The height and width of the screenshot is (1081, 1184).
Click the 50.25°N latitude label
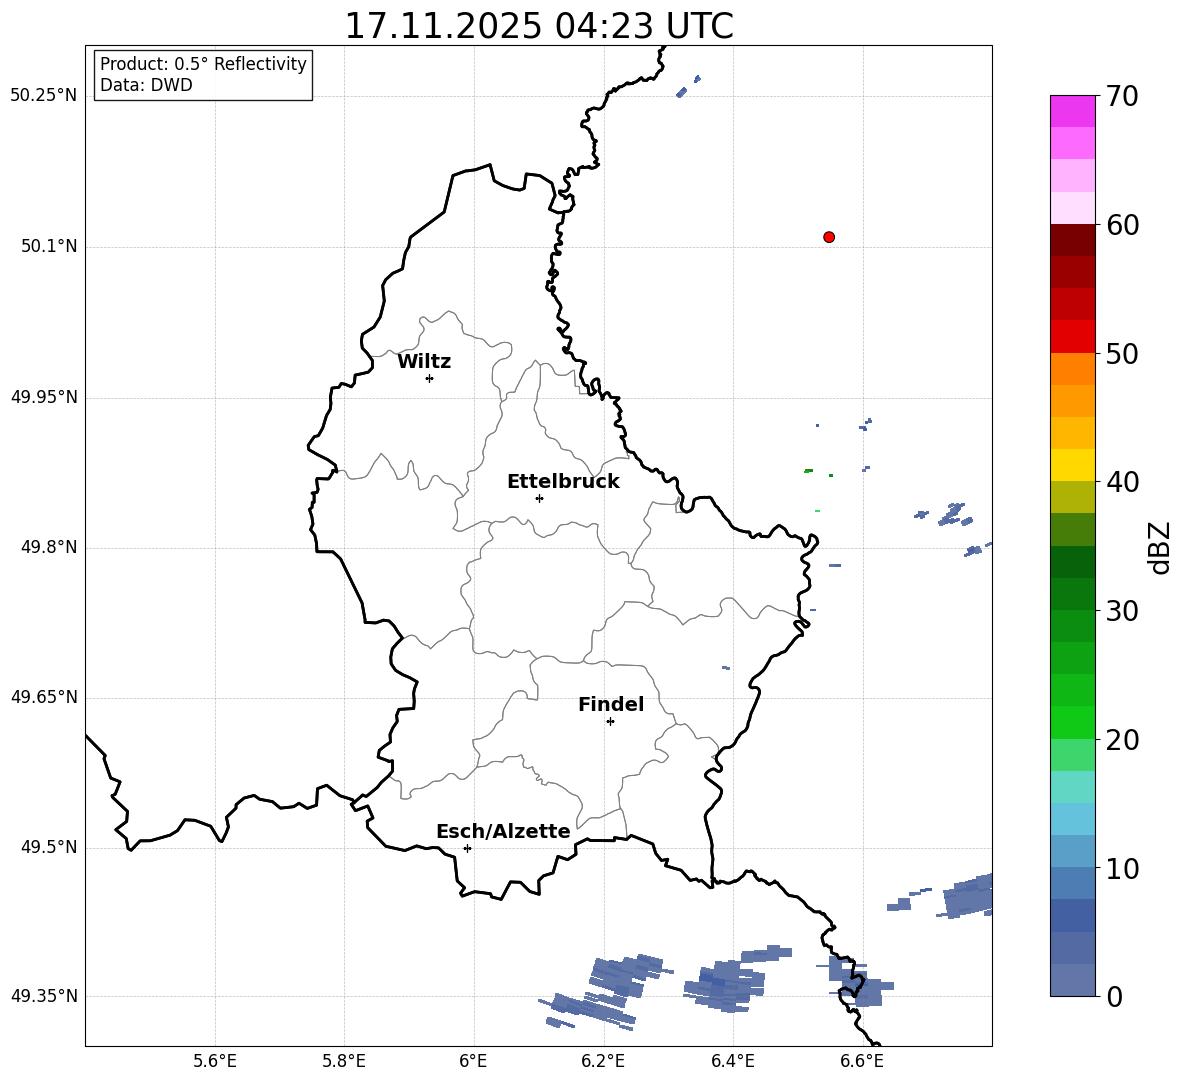pos(44,96)
